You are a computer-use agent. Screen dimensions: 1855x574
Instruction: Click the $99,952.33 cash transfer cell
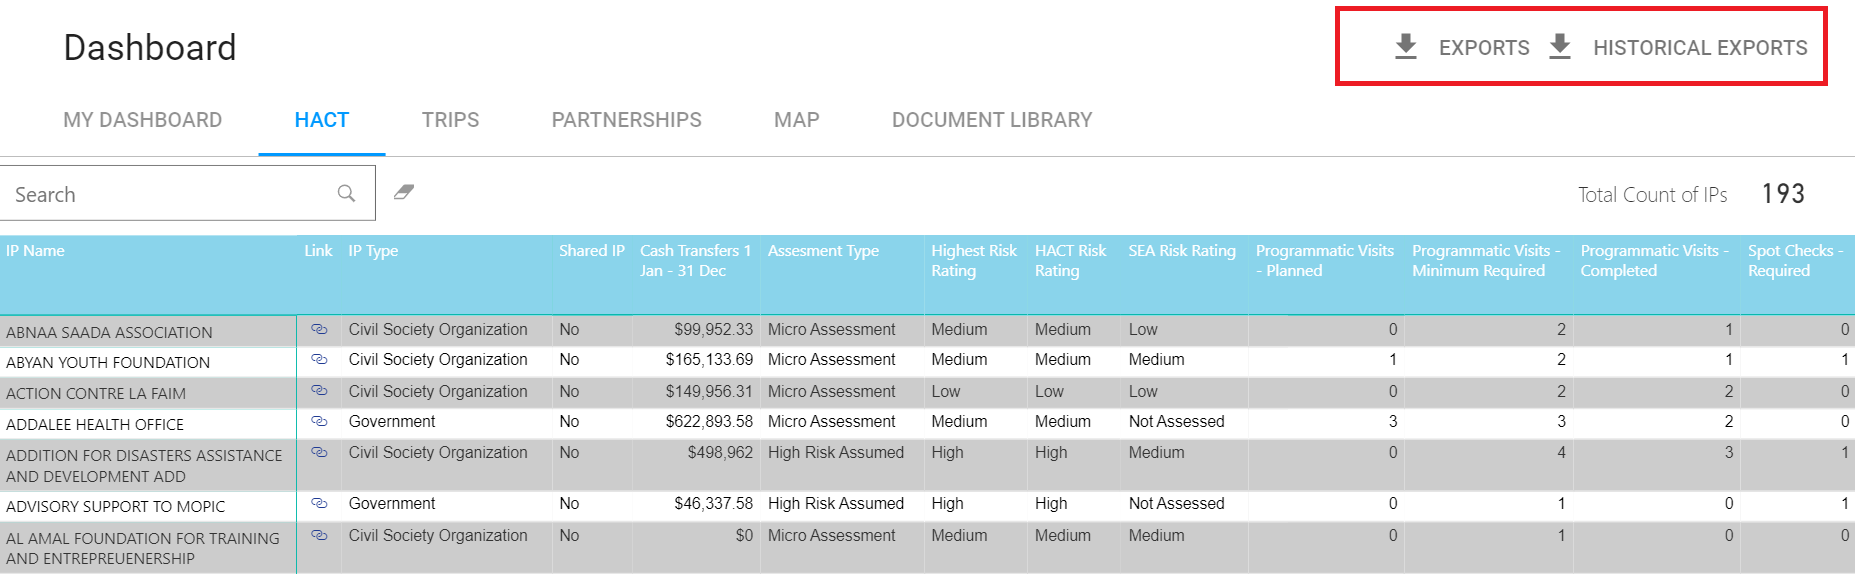713,329
